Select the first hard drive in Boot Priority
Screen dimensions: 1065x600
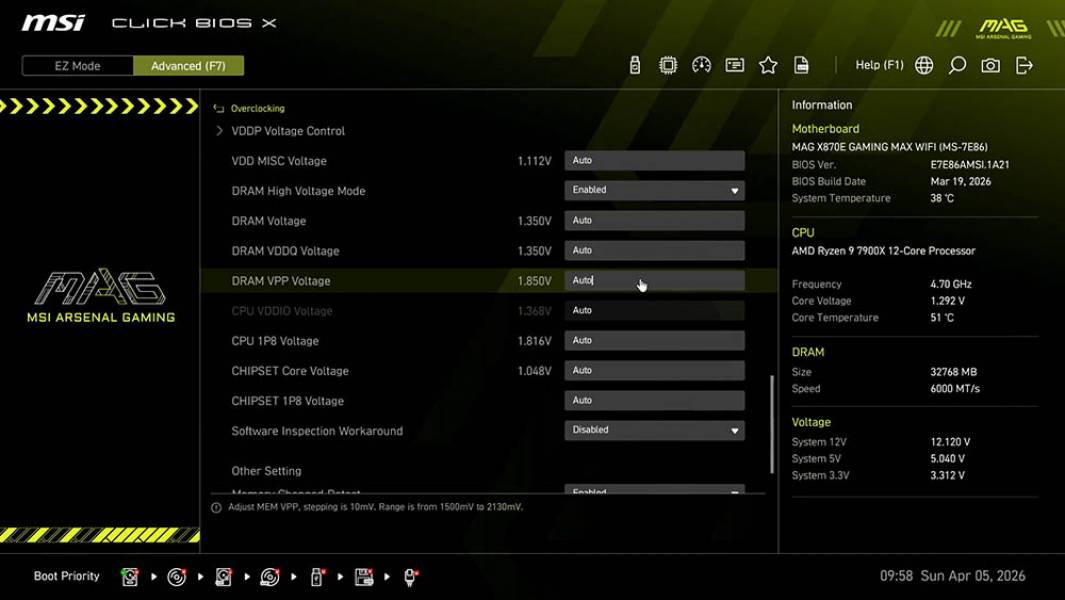coord(130,576)
